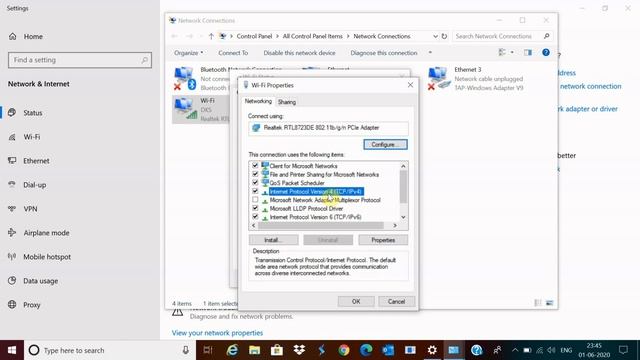This screenshot has width=640, height=360.
Task: Expand more toolbar commands chevron
Action: click(430, 53)
